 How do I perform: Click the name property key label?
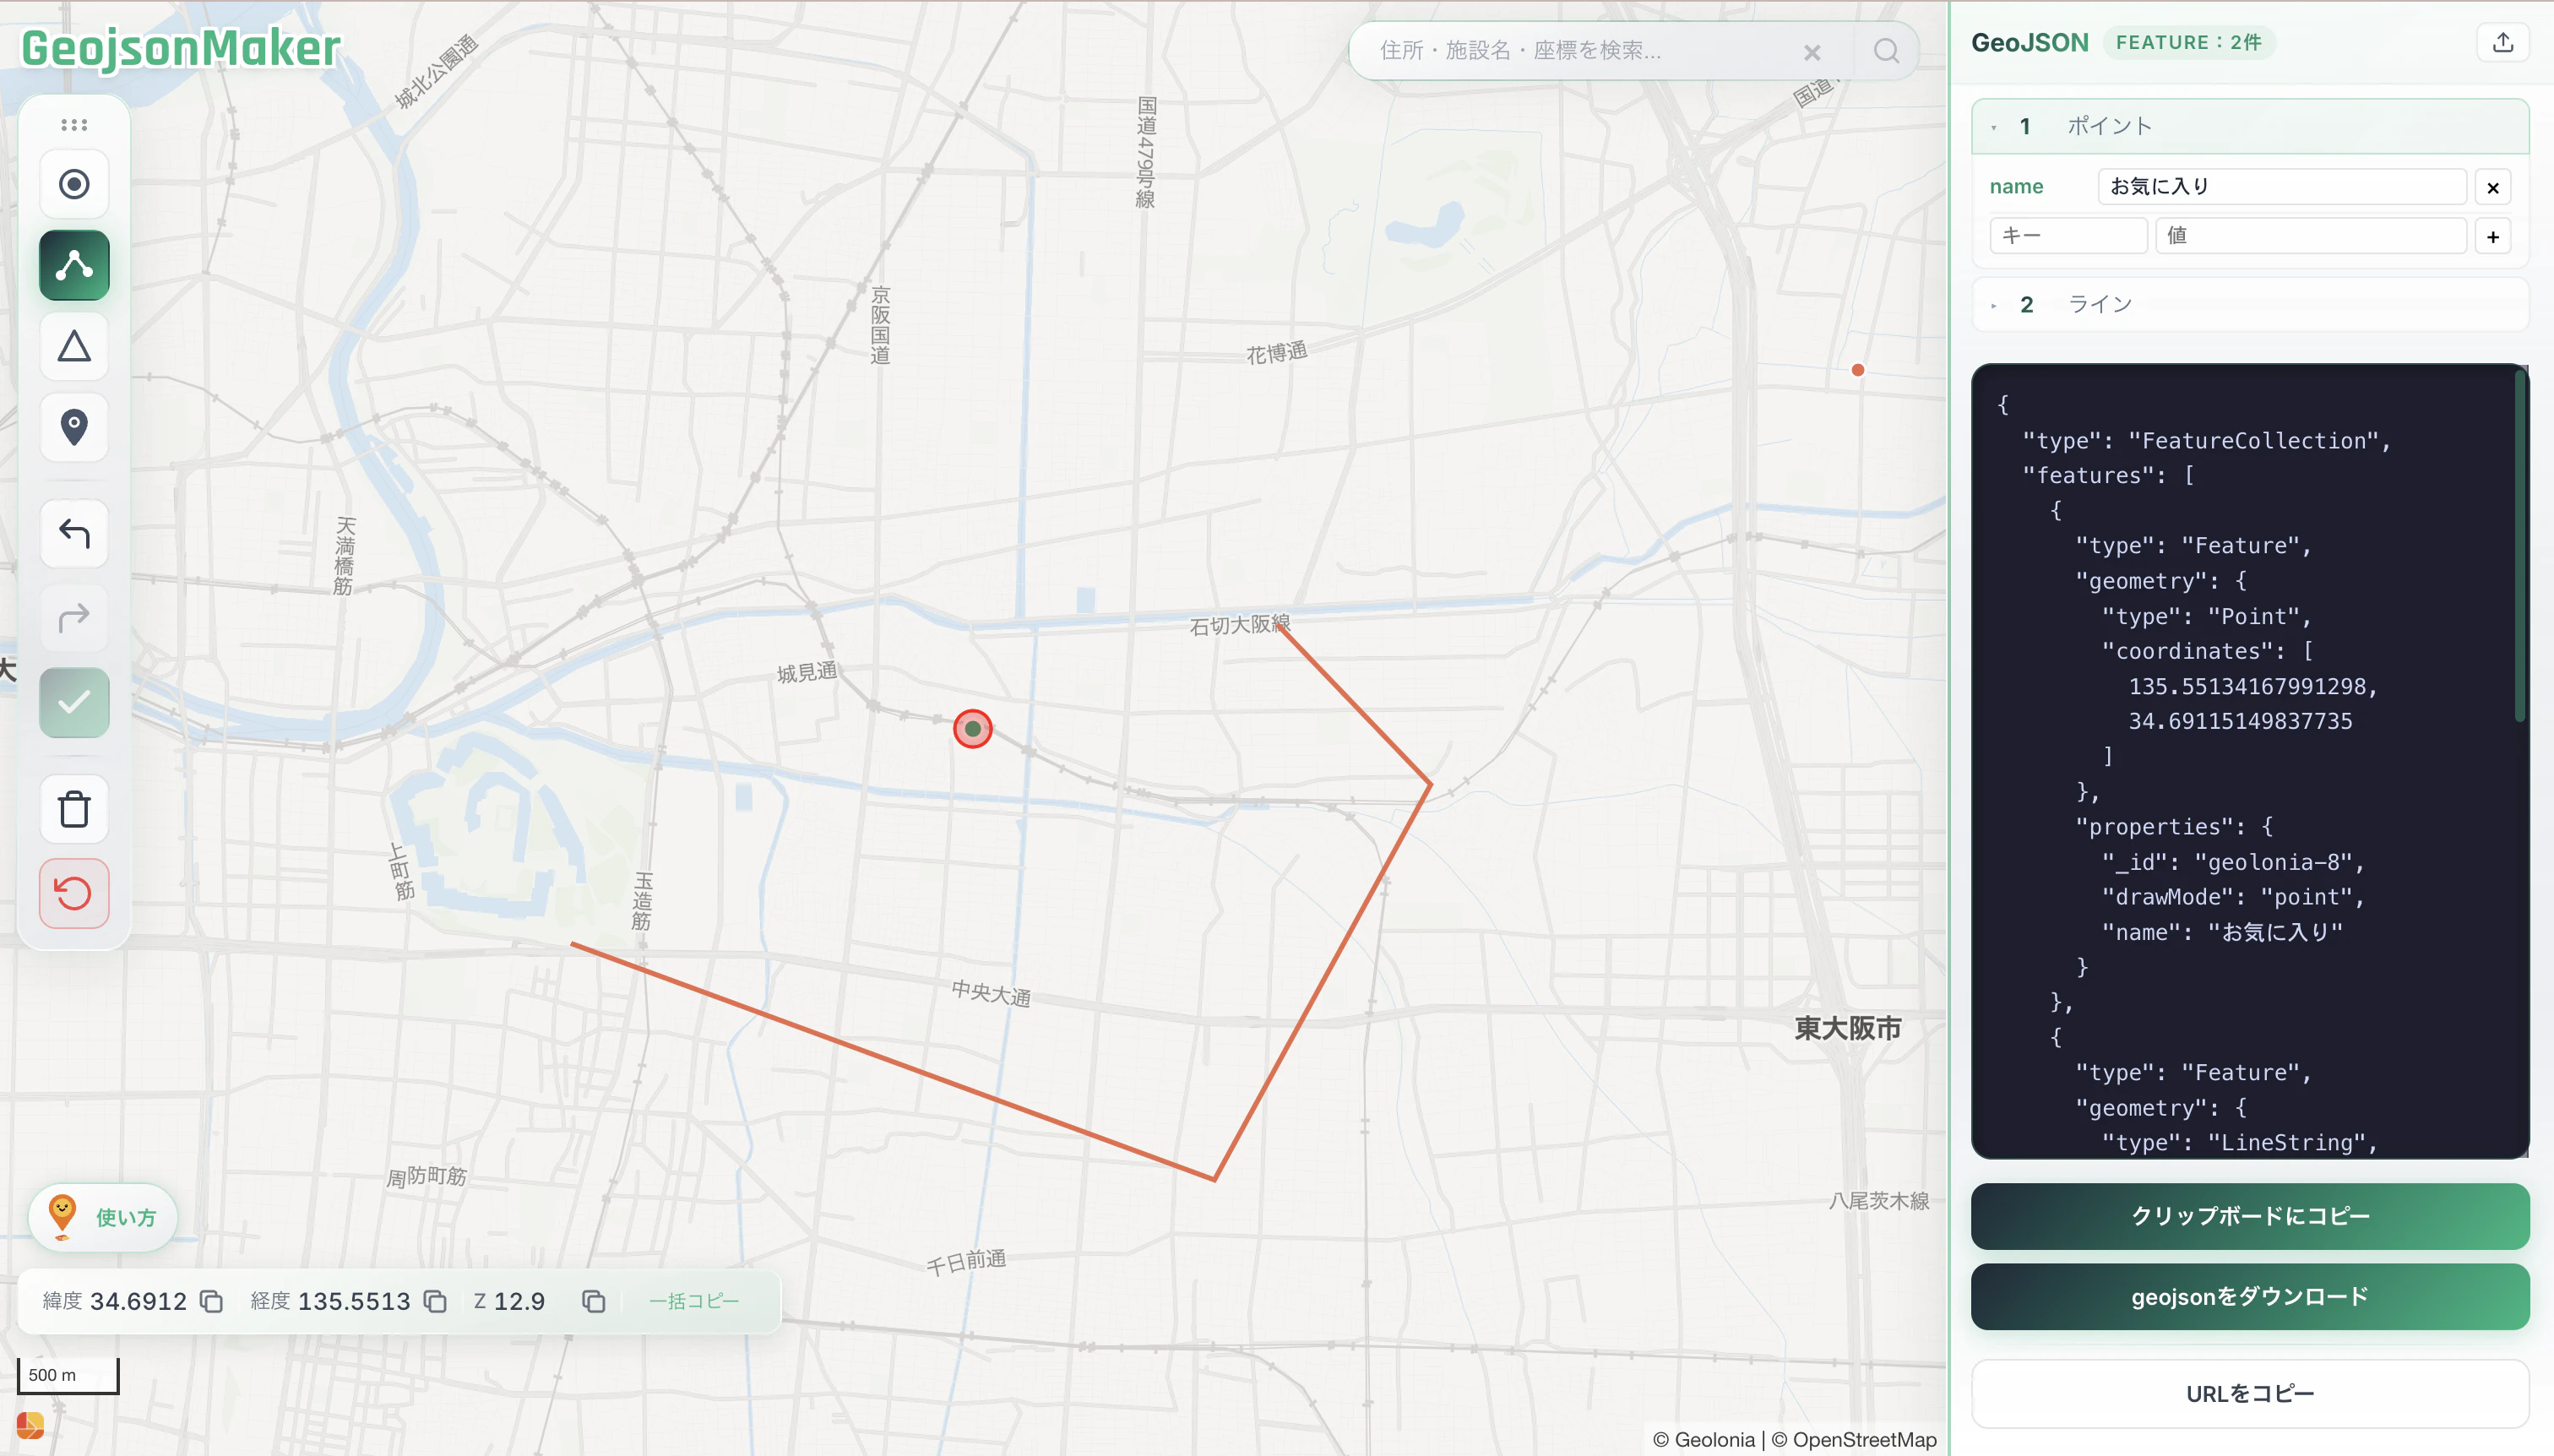pos(2016,187)
